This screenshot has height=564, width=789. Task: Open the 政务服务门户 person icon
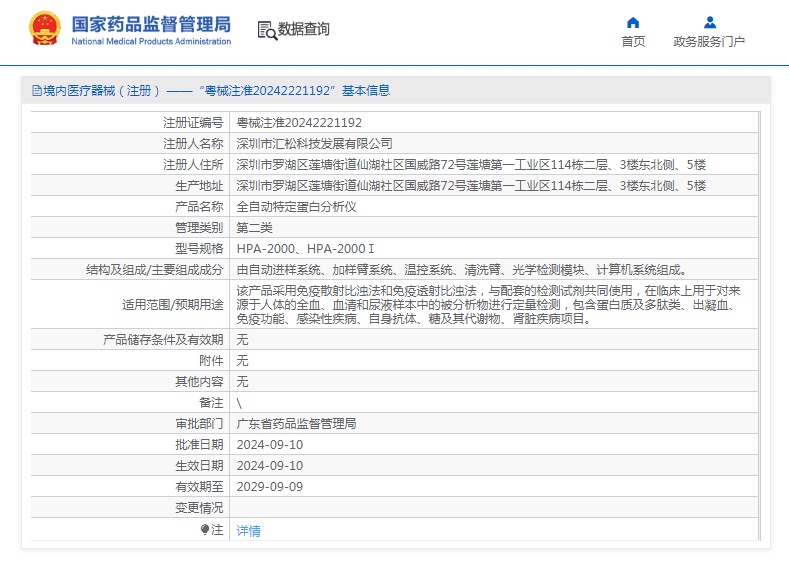click(709, 23)
